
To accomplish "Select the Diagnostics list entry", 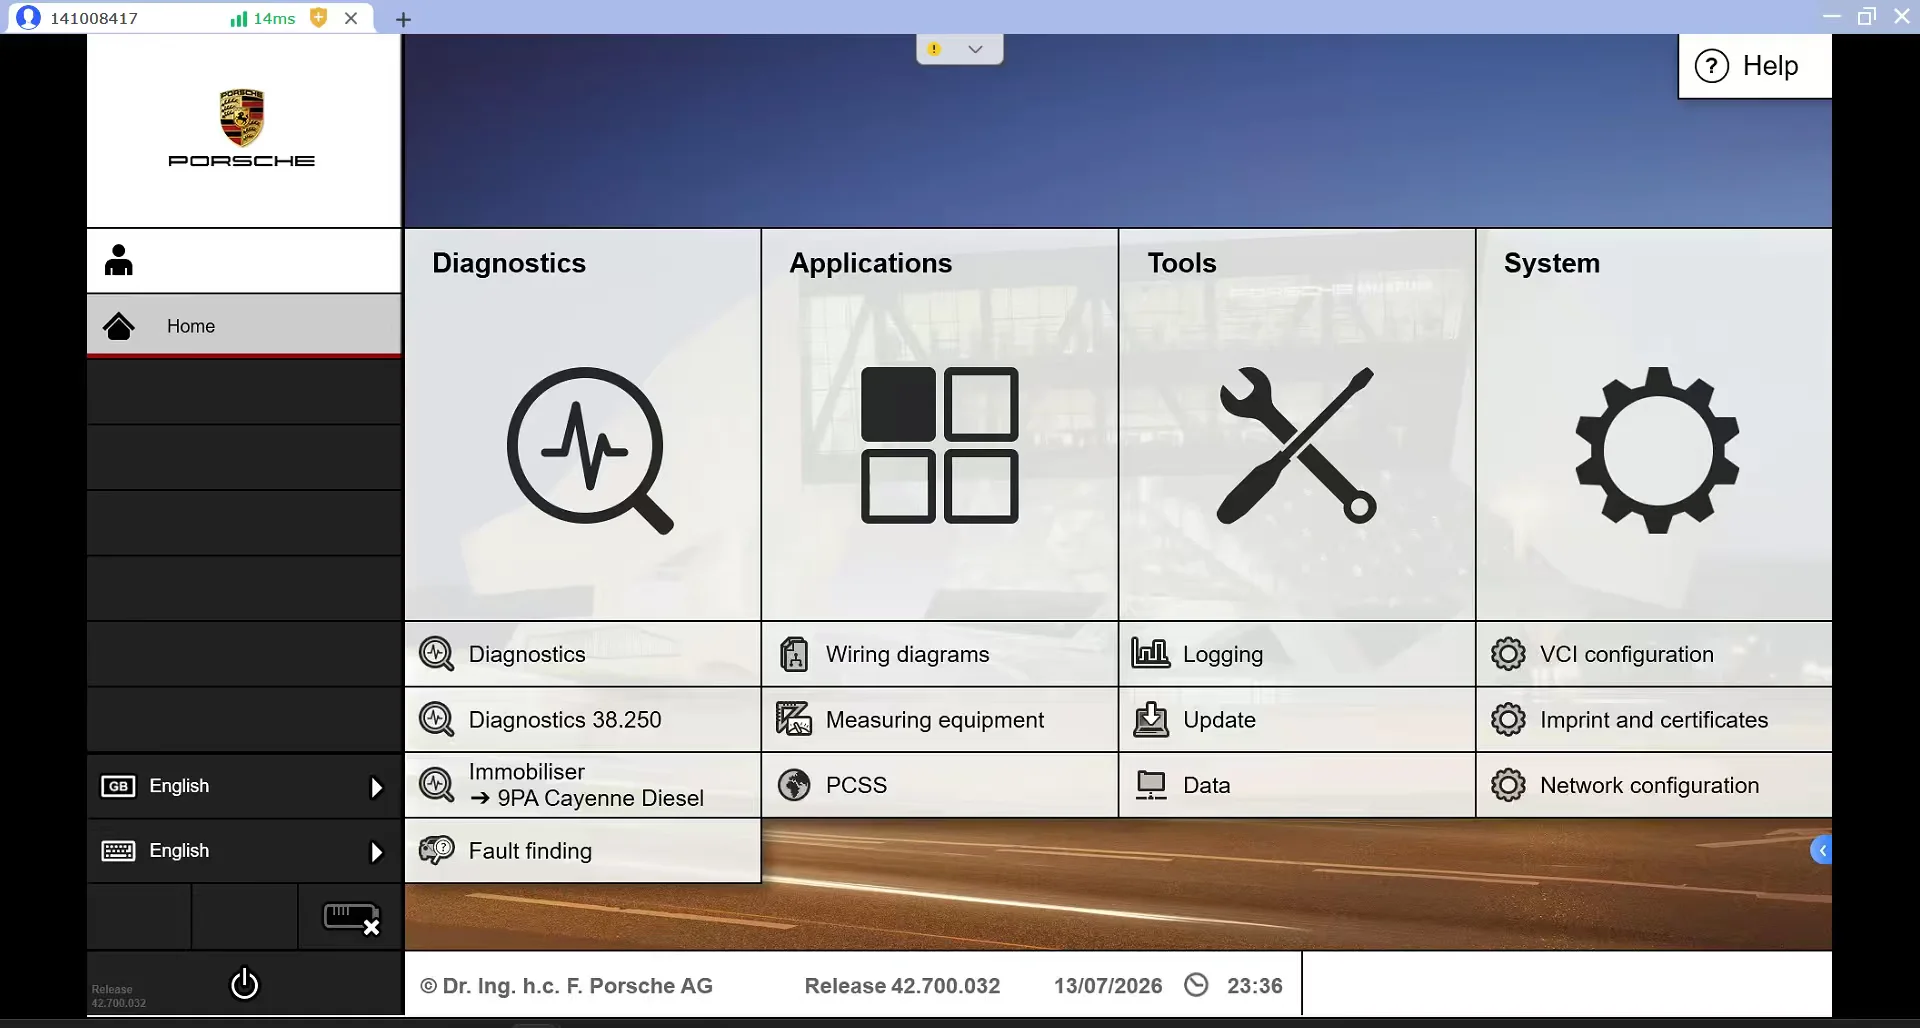I will click(x=583, y=654).
